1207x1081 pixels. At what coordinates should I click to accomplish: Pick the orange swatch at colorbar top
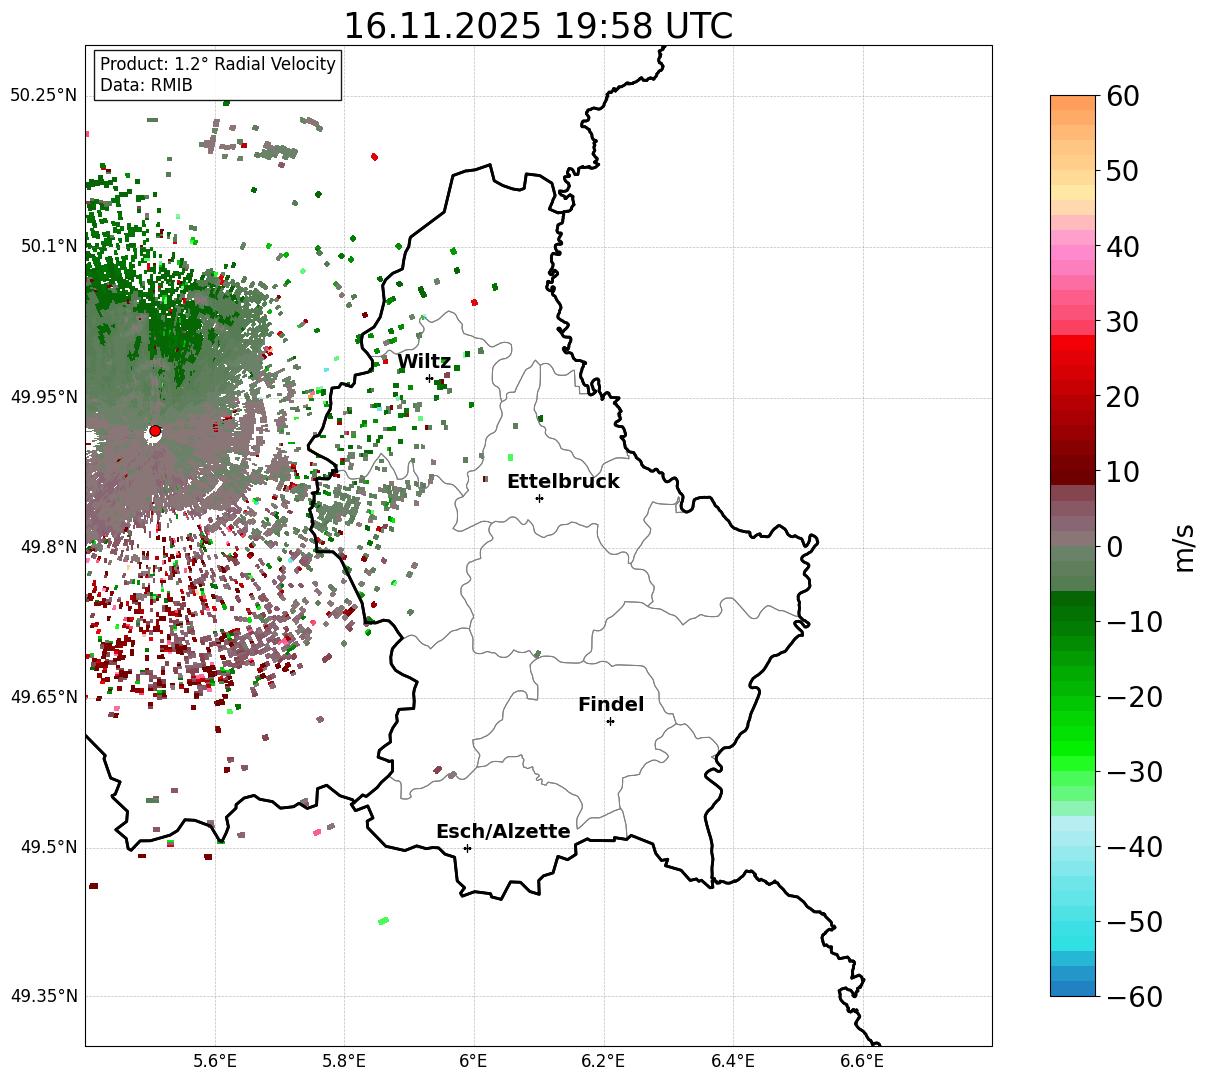click(1073, 103)
